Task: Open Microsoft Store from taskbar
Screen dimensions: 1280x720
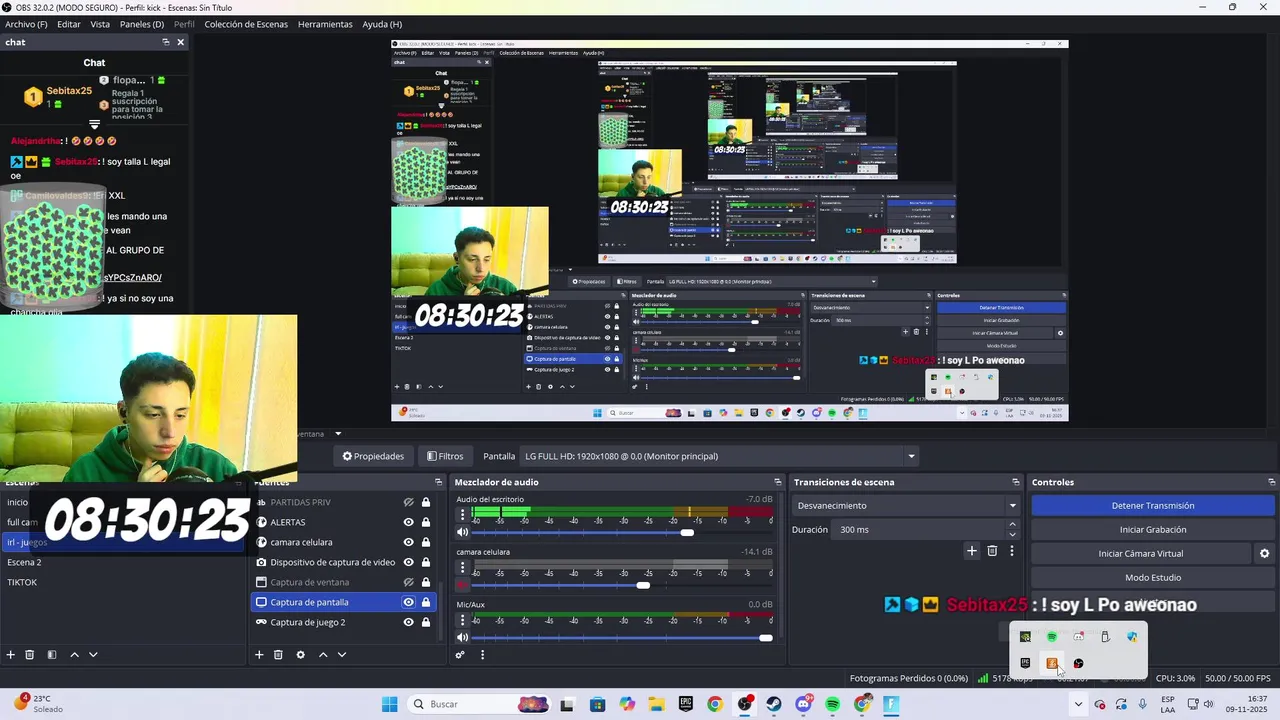Action: coord(597,704)
